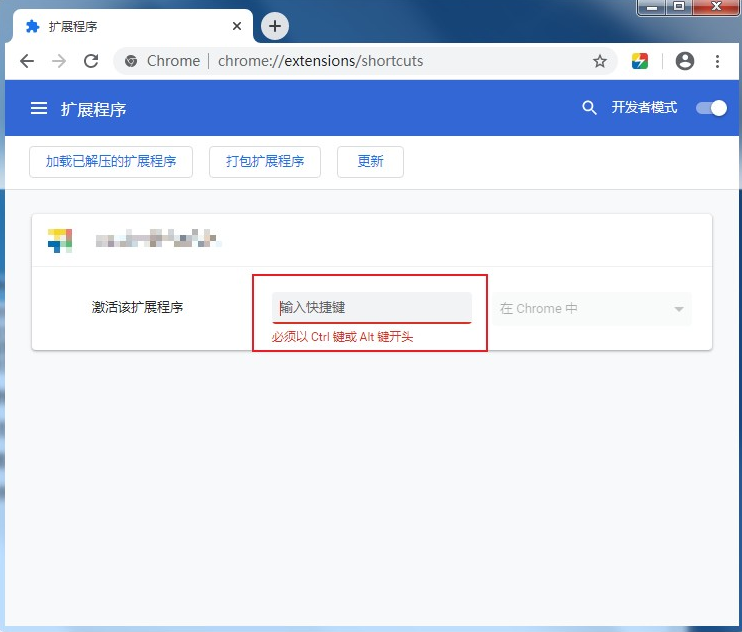Click the 加载已解压的扩展程序 button
Screen dimensions: 742x632
click(111, 162)
